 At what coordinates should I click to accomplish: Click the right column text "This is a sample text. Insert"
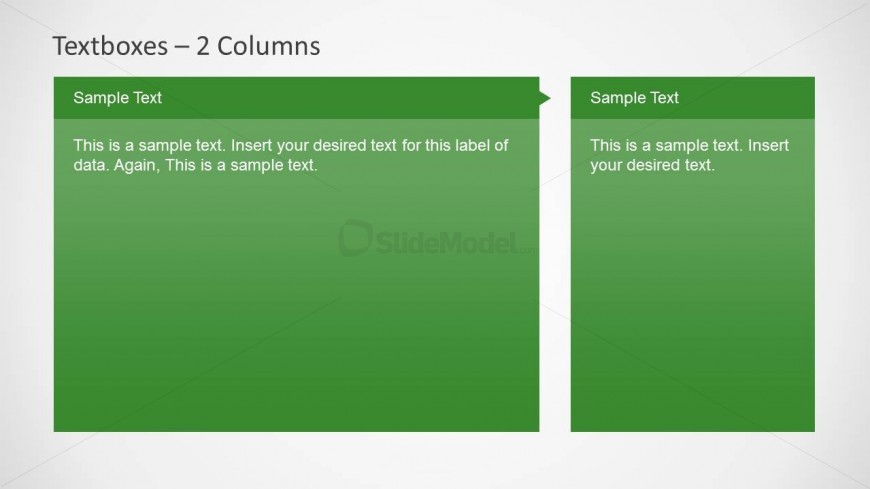[x=689, y=146]
